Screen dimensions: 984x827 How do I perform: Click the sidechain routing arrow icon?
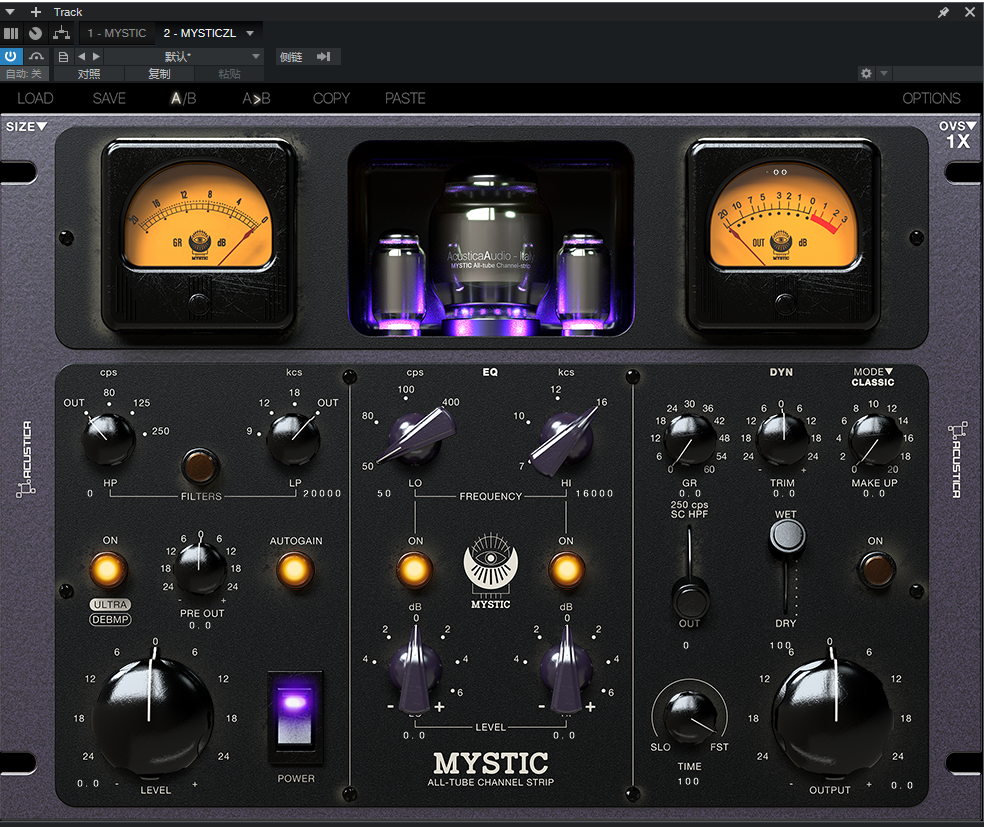coord(323,56)
